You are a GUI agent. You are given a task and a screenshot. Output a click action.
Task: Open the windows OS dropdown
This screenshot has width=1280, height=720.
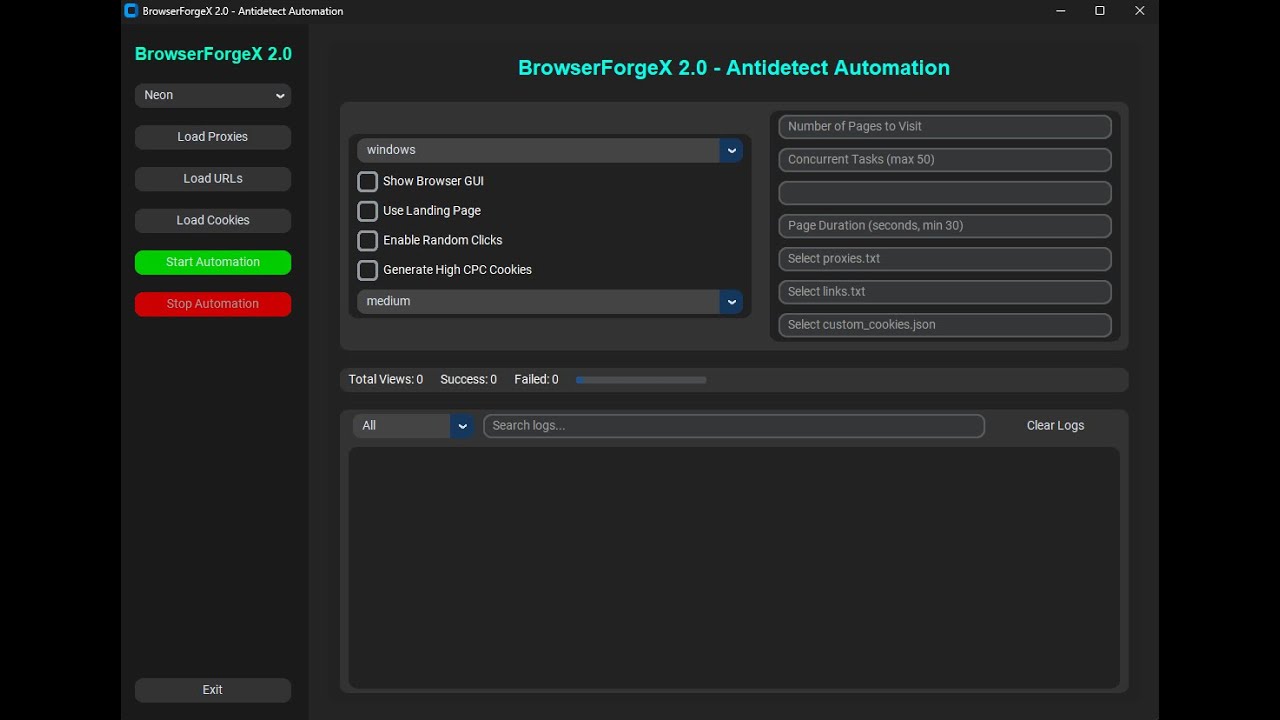(549, 150)
